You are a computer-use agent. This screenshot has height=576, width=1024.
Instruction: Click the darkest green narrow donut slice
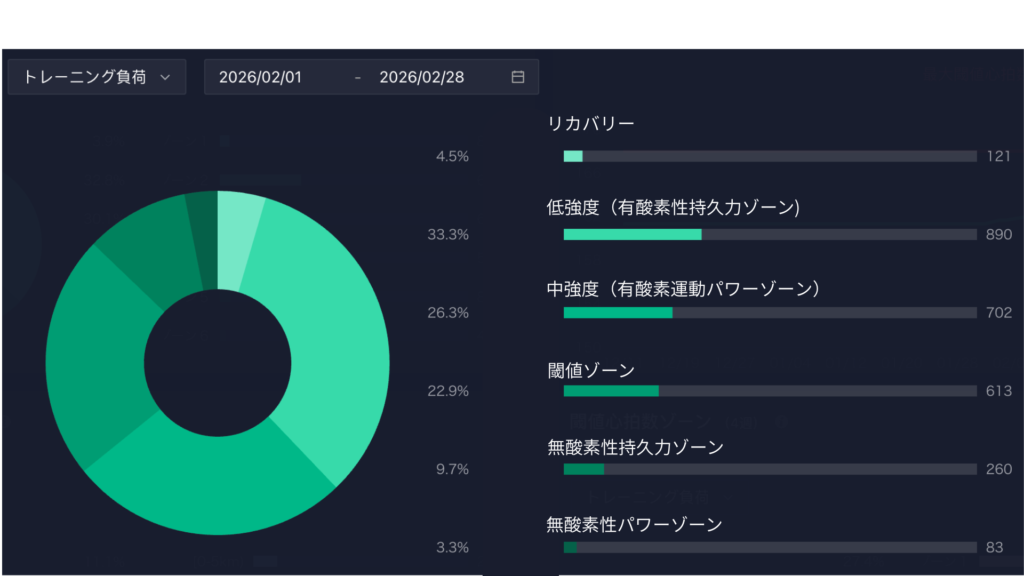click(203, 238)
